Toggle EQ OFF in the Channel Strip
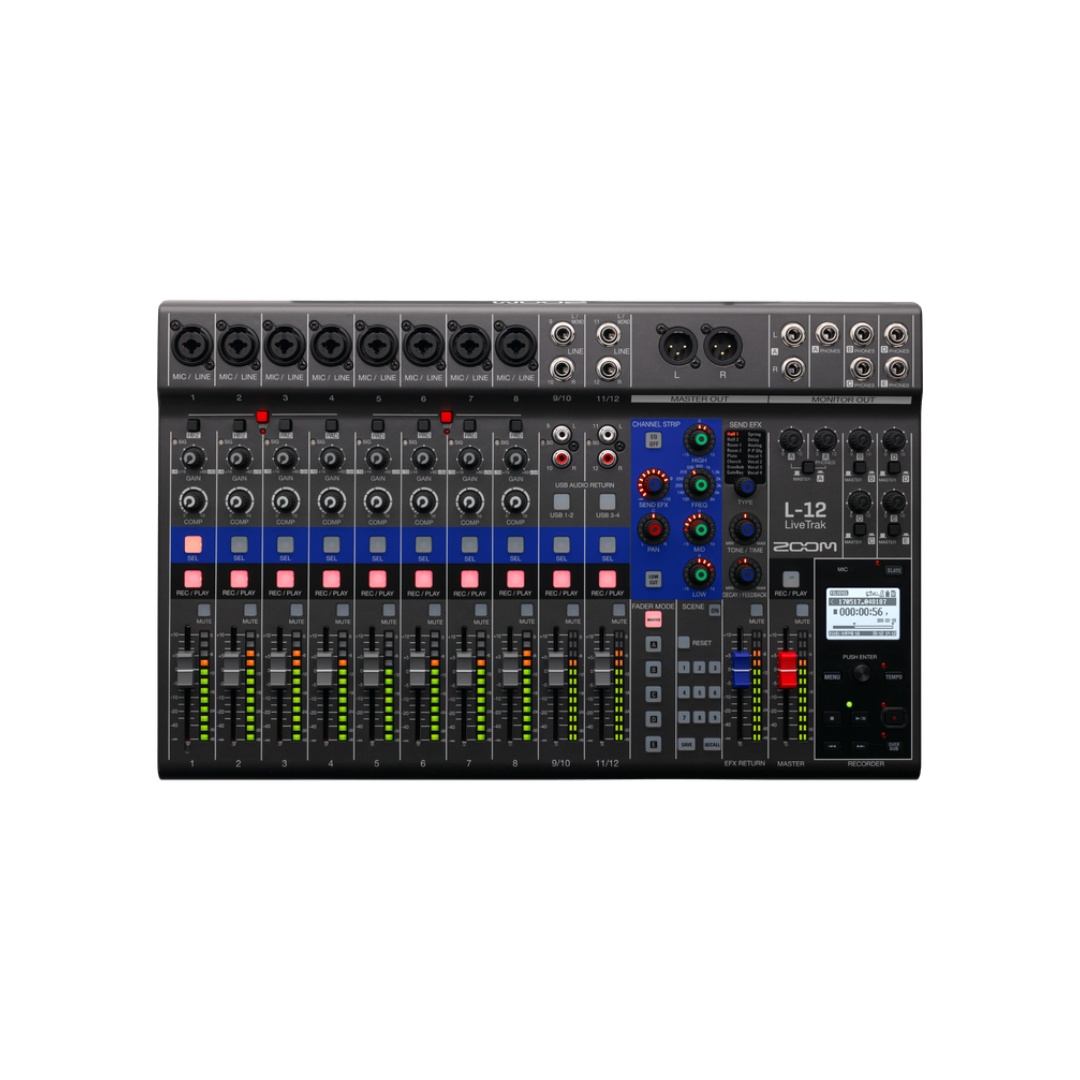 pyautogui.click(x=653, y=439)
